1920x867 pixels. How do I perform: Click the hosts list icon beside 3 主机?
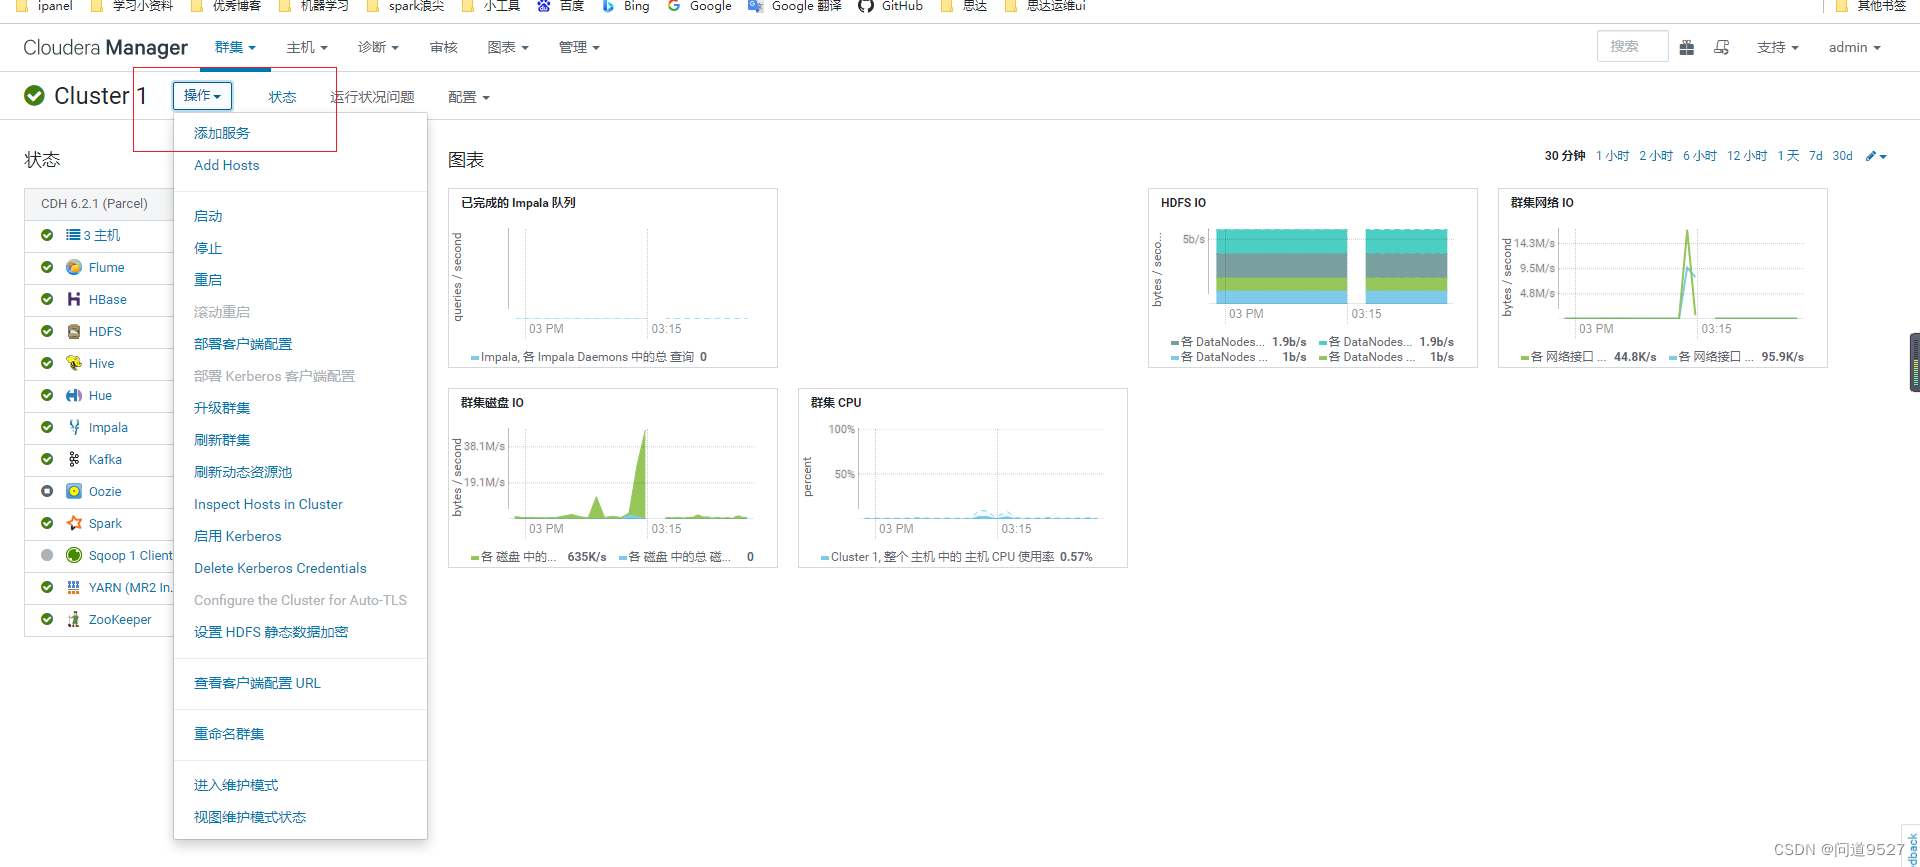[73, 235]
